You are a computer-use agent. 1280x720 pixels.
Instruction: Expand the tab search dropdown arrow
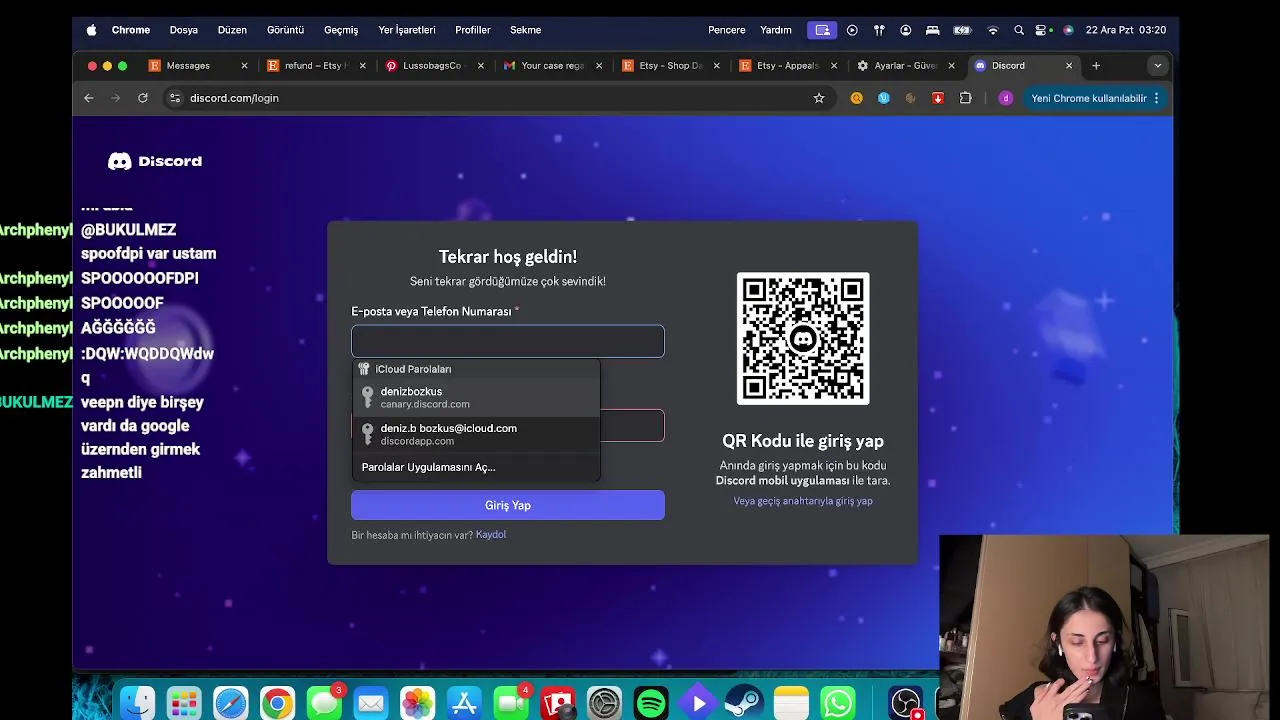(1158, 66)
